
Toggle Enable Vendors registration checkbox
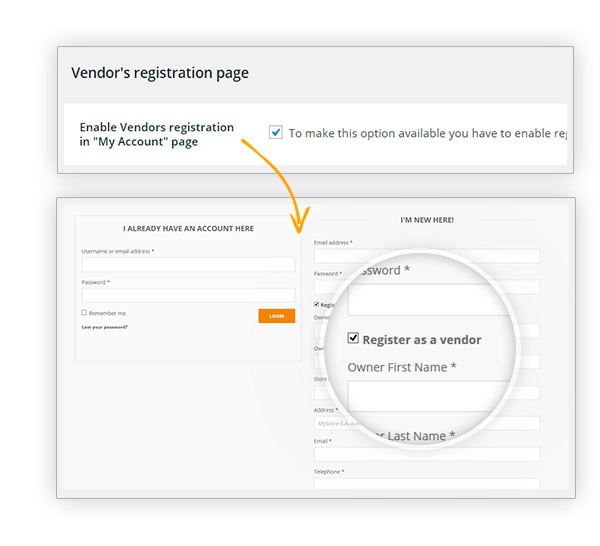click(x=276, y=132)
